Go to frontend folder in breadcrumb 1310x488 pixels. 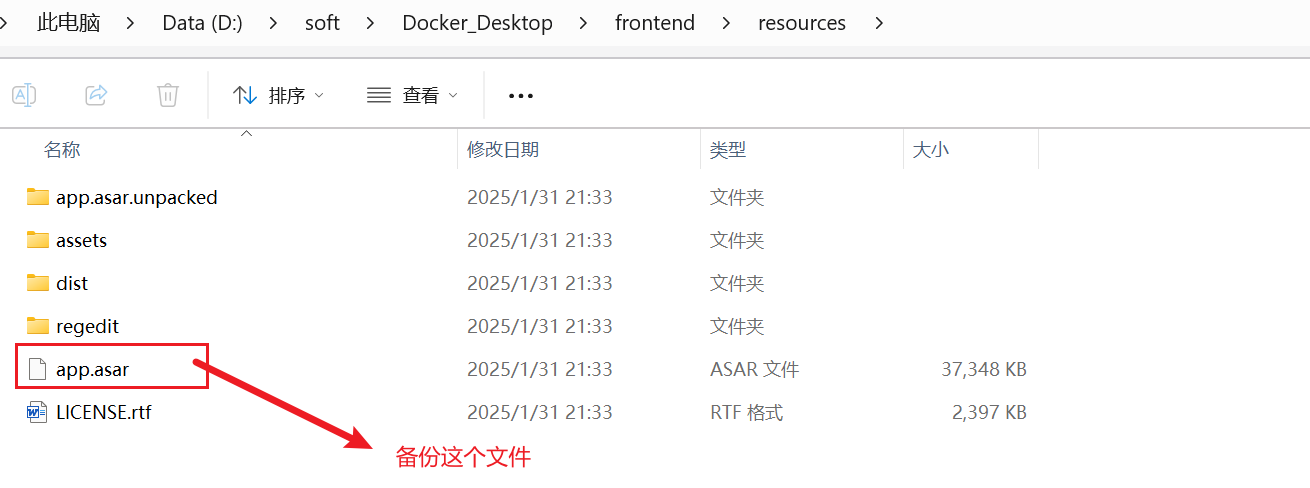click(655, 23)
